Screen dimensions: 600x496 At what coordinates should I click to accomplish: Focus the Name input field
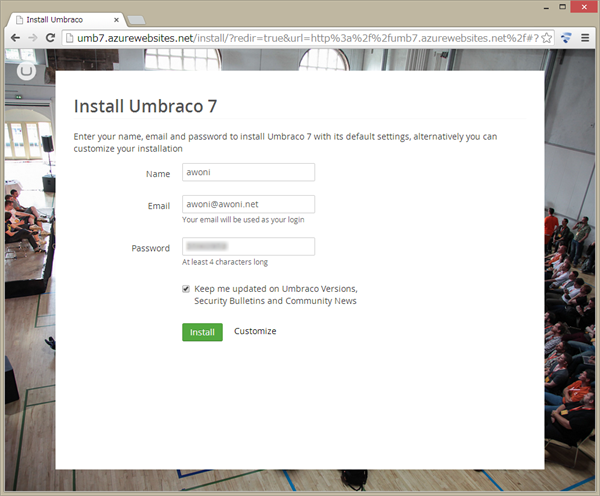[248, 172]
